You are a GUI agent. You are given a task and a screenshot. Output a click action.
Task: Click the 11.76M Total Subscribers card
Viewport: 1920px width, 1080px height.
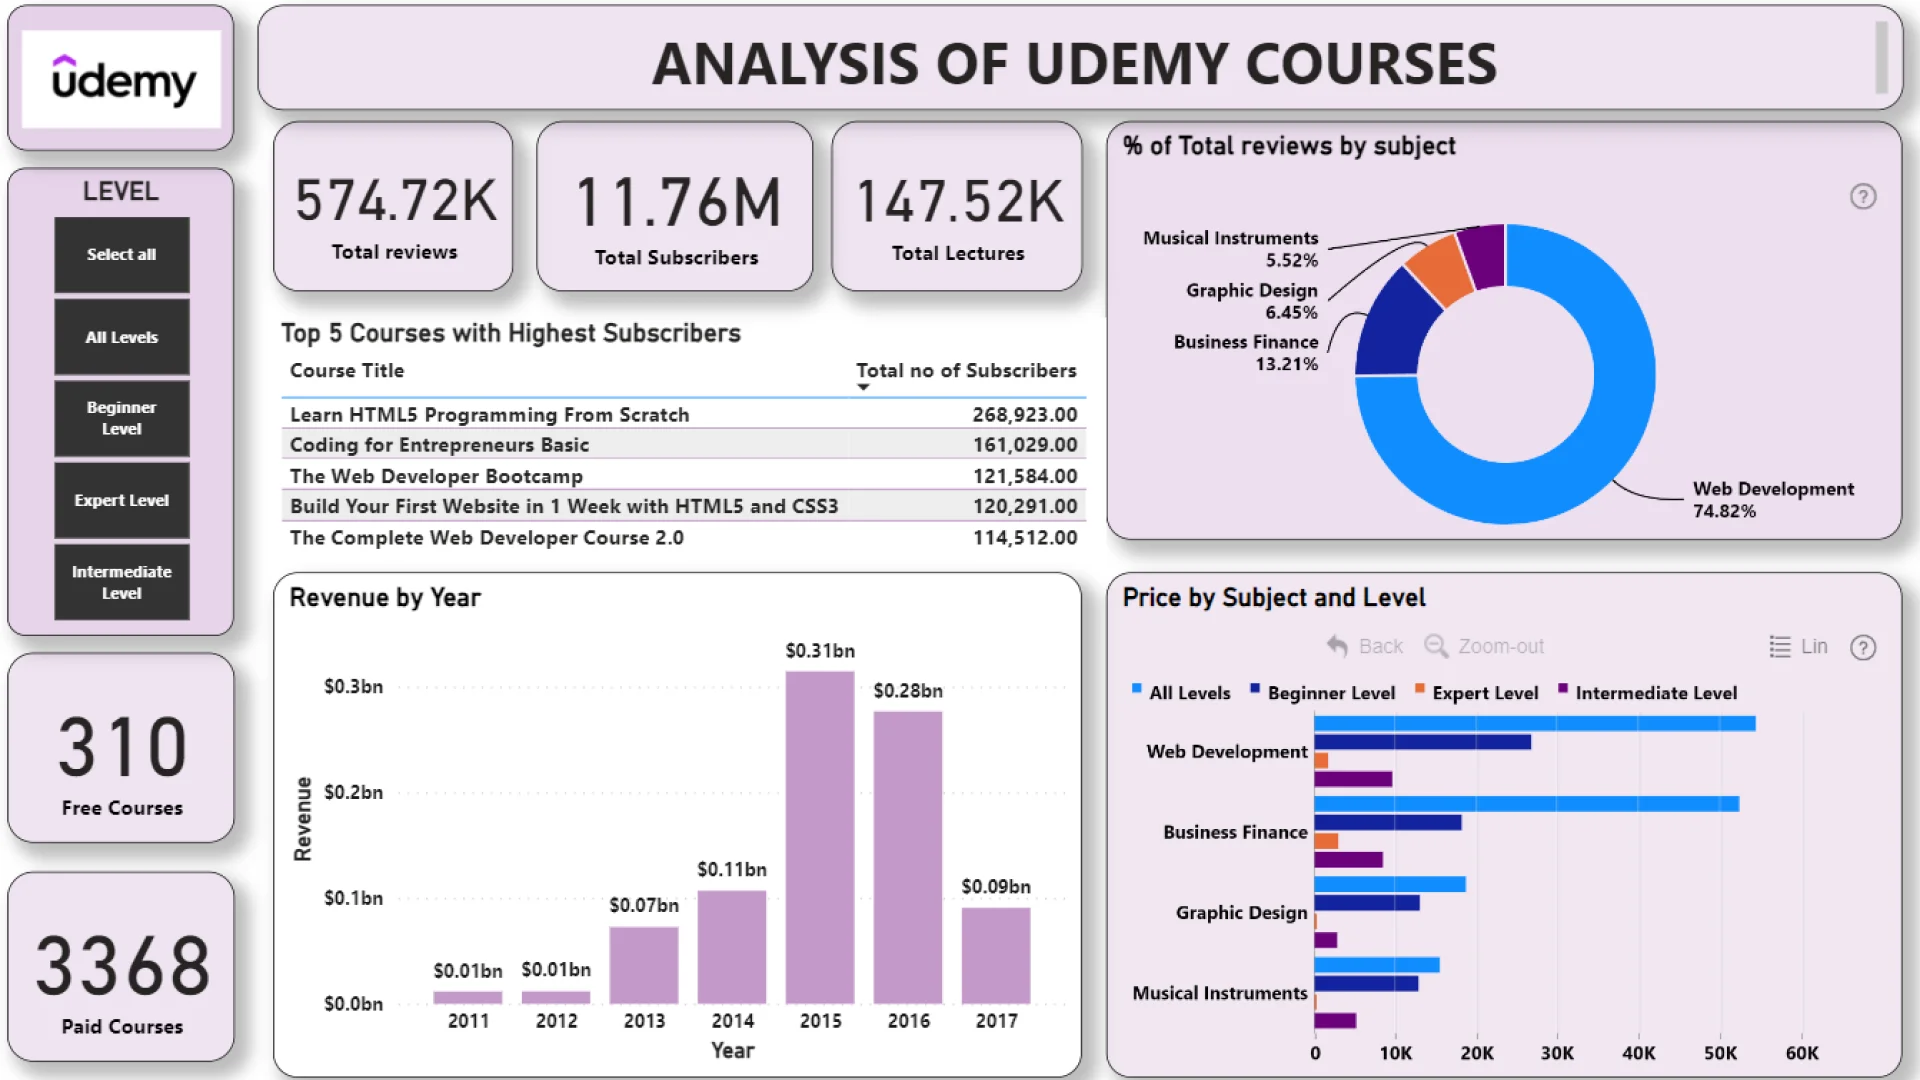tap(675, 207)
